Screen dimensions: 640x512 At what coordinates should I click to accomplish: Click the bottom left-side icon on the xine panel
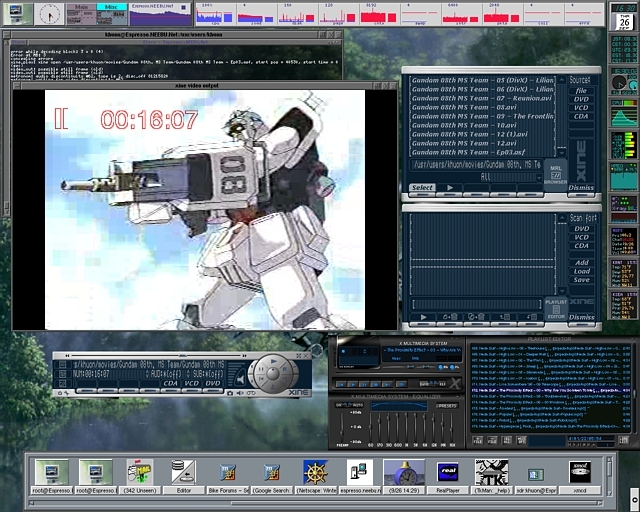[x=62, y=384]
